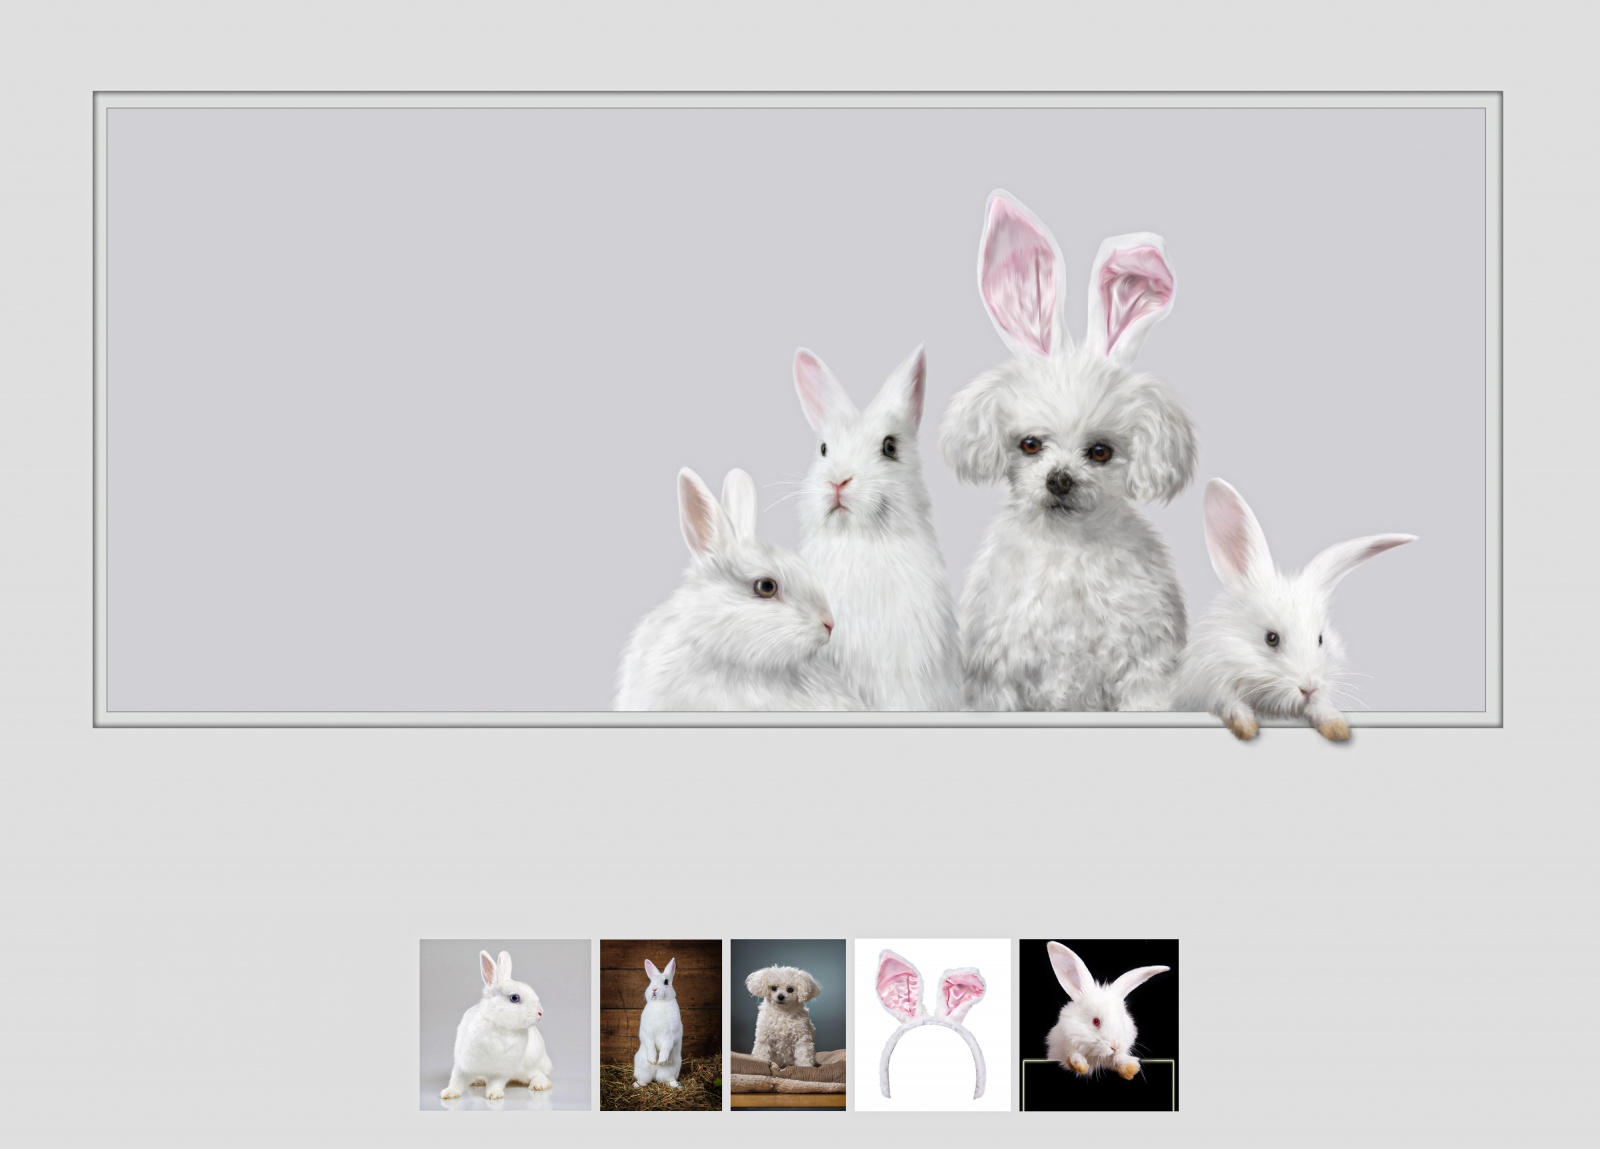Click the leftmost rabbit's eye in the painting
The height and width of the screenshot is (1149, 1600).
tap(765, 587)
